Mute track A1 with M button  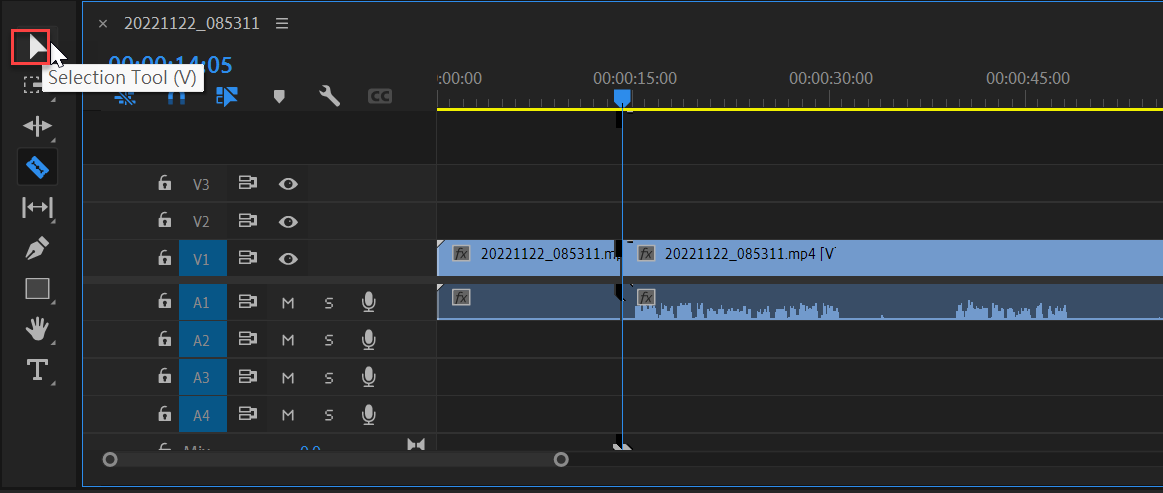coord(288,302)
